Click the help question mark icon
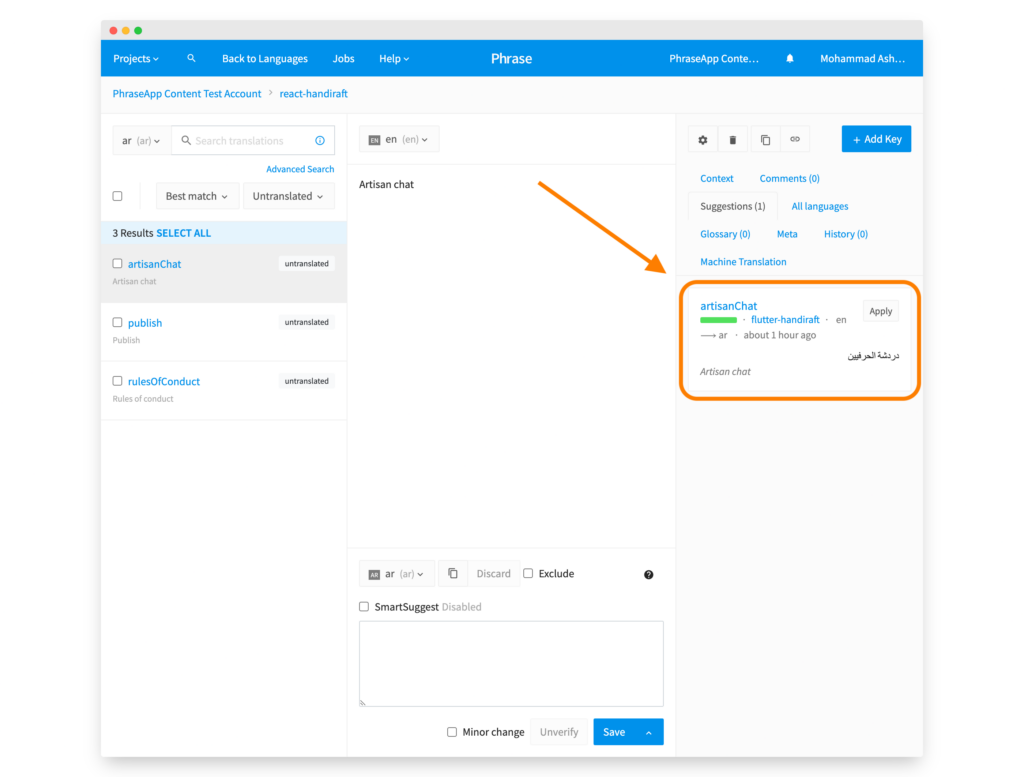 click(648, 575)
